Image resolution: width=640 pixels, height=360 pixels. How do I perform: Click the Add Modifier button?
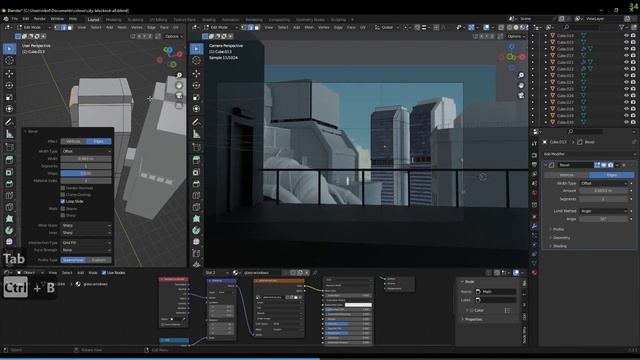589,154
